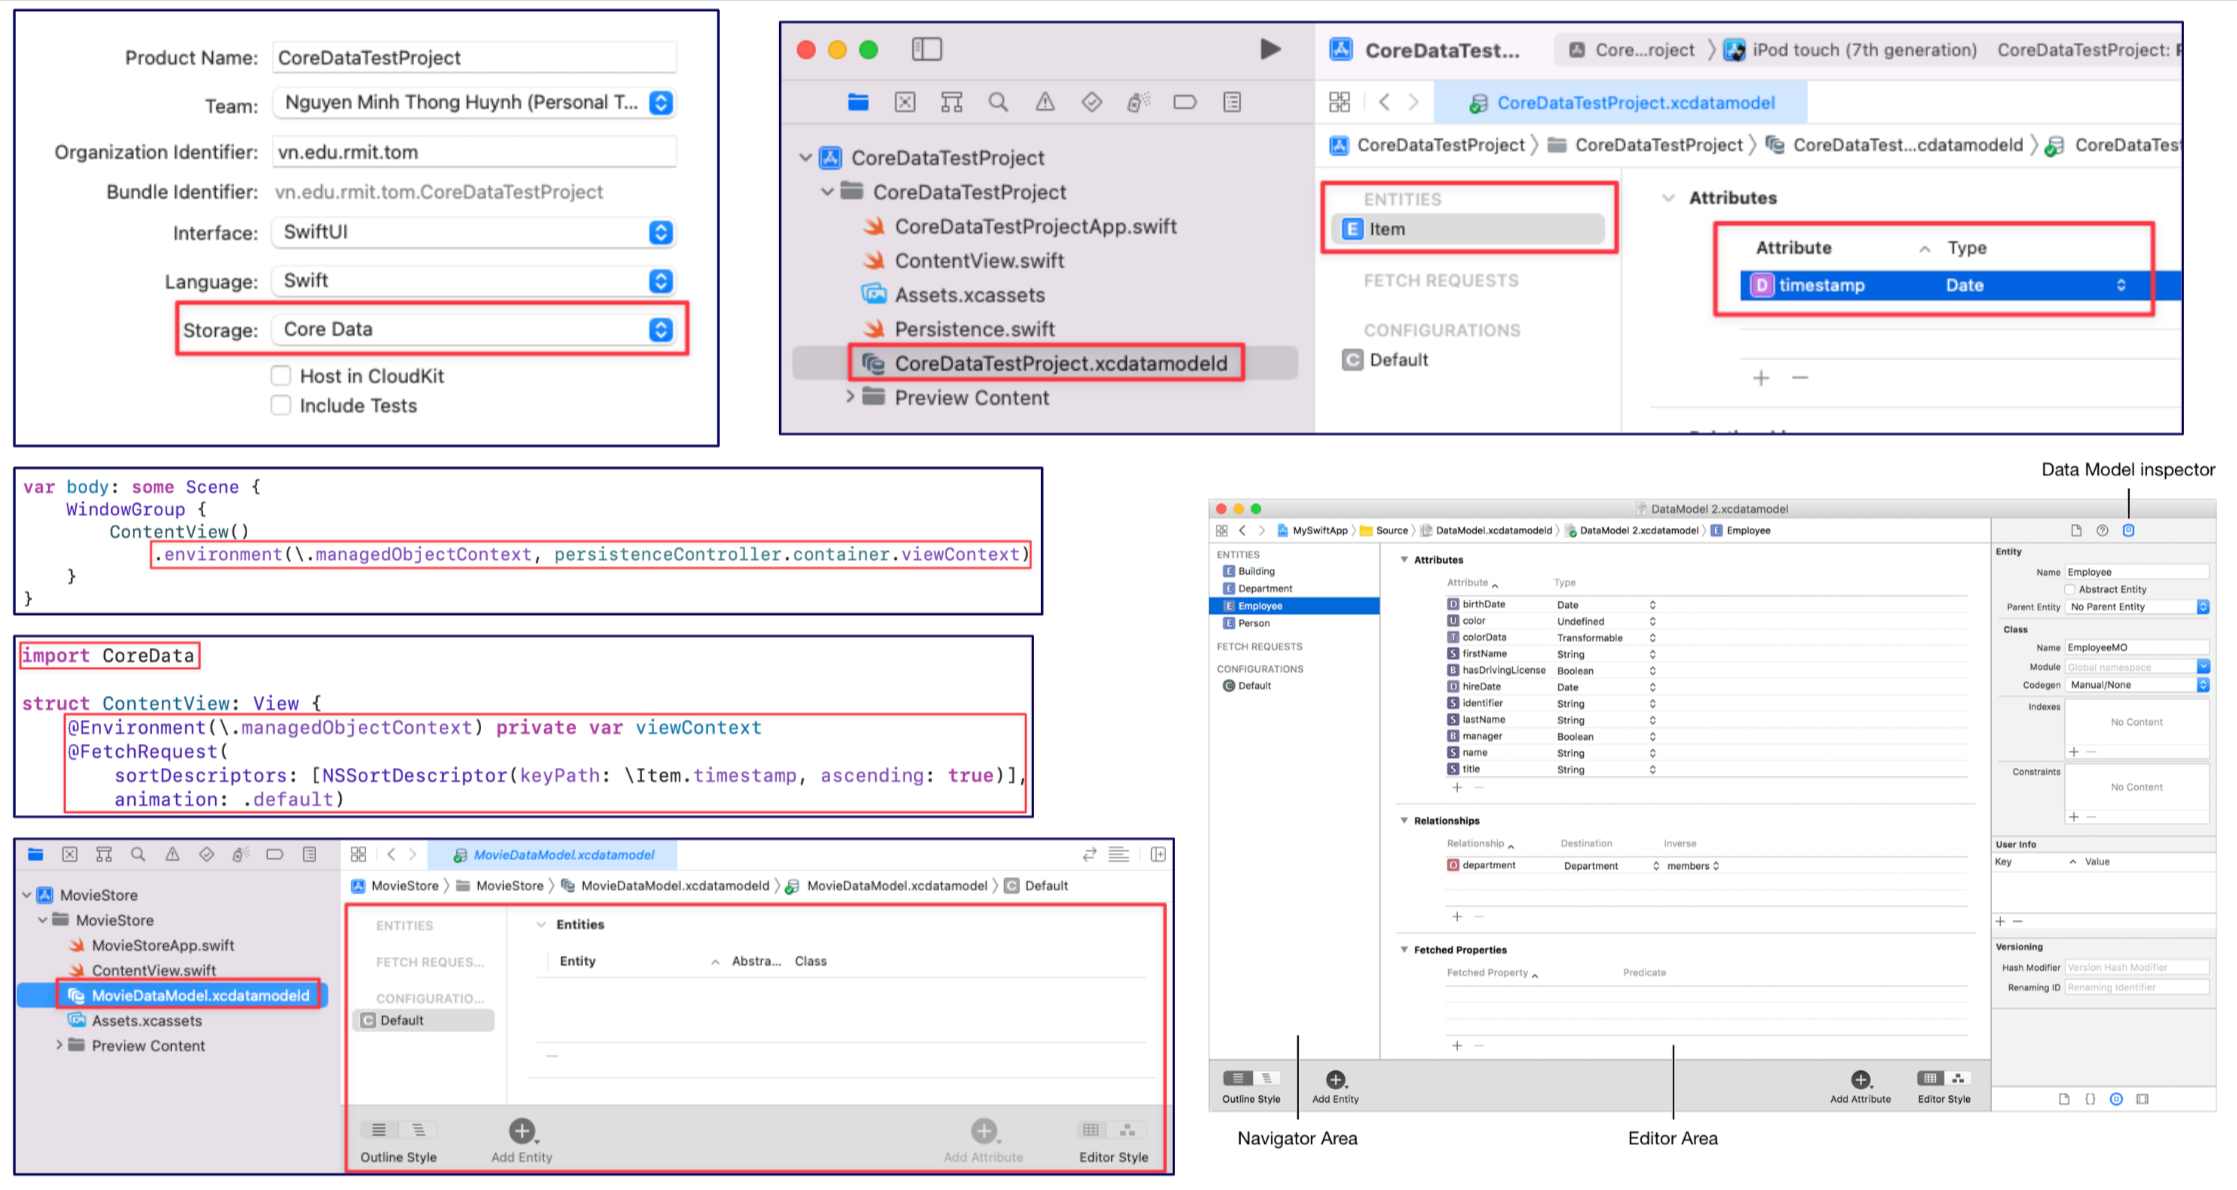Select the issue navigator warning icon
Viewport: 2237px width, 1190px height.
pos(1044,101)
